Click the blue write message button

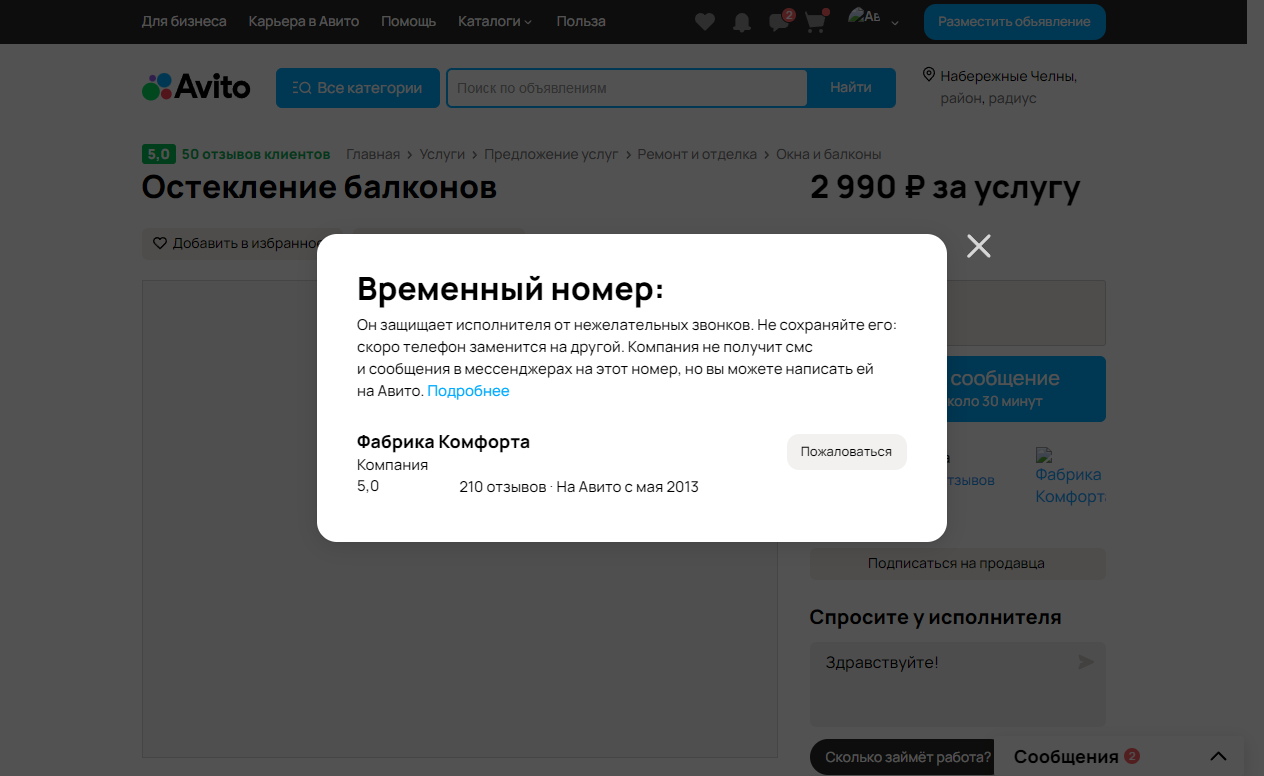pyautogui.click(x=1026, y=388)
